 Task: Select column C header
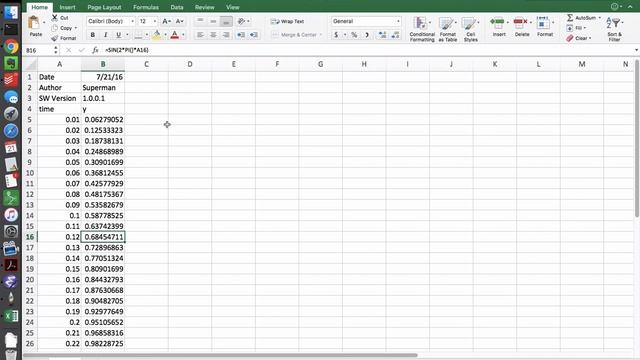click(x=146, y=64)
